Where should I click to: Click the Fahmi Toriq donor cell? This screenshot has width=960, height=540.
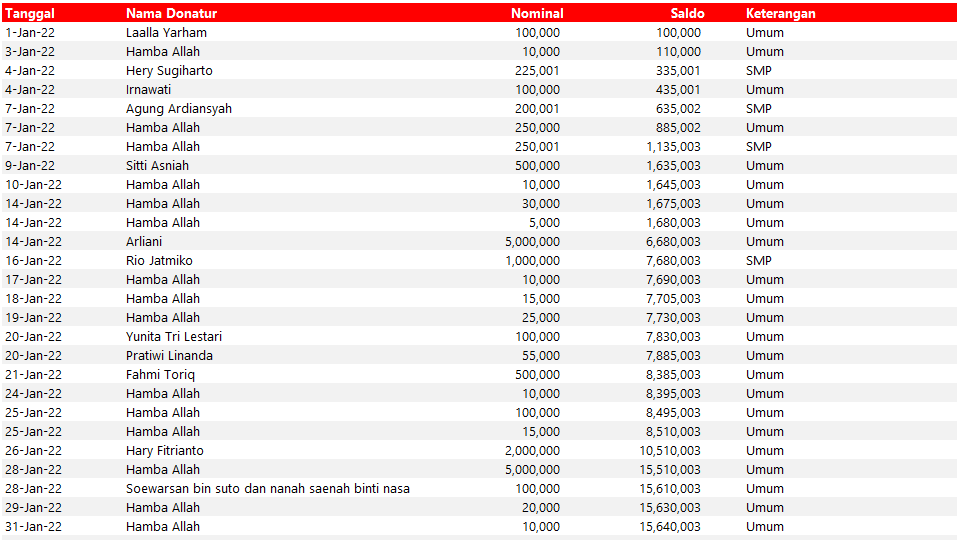[160, 374]
